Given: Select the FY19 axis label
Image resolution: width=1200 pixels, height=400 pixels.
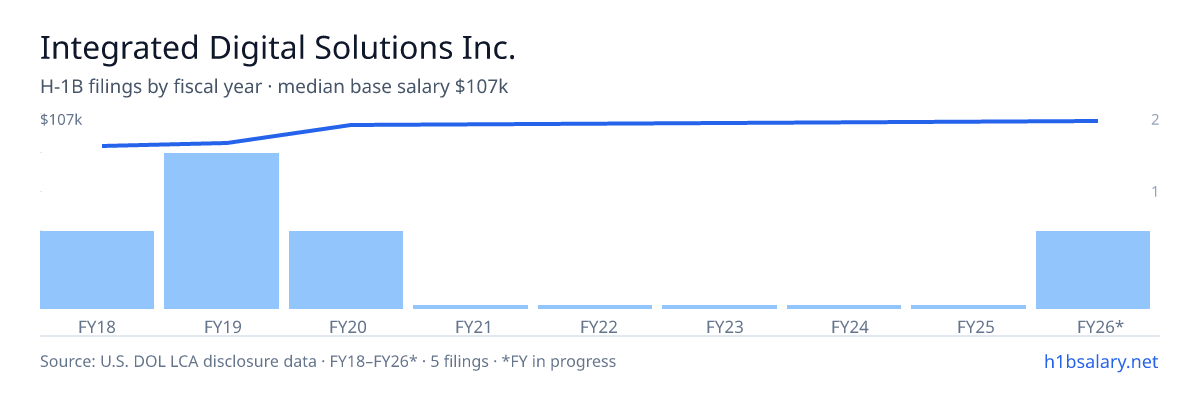Looking at the screenshot, I should (x=221, y=326).
